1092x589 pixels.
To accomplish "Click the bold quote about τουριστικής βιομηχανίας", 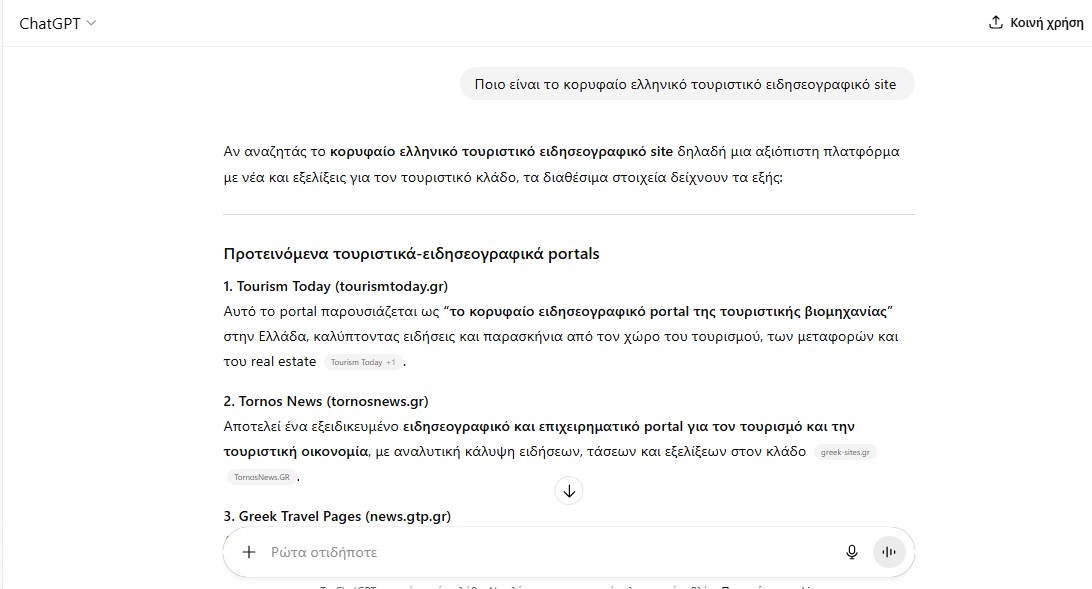I will point(668,311).
